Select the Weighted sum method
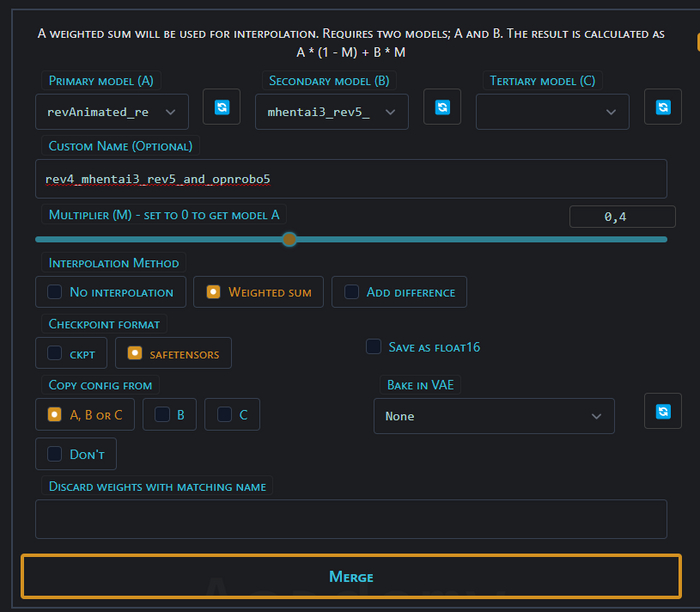 click(x=258, y=292)
